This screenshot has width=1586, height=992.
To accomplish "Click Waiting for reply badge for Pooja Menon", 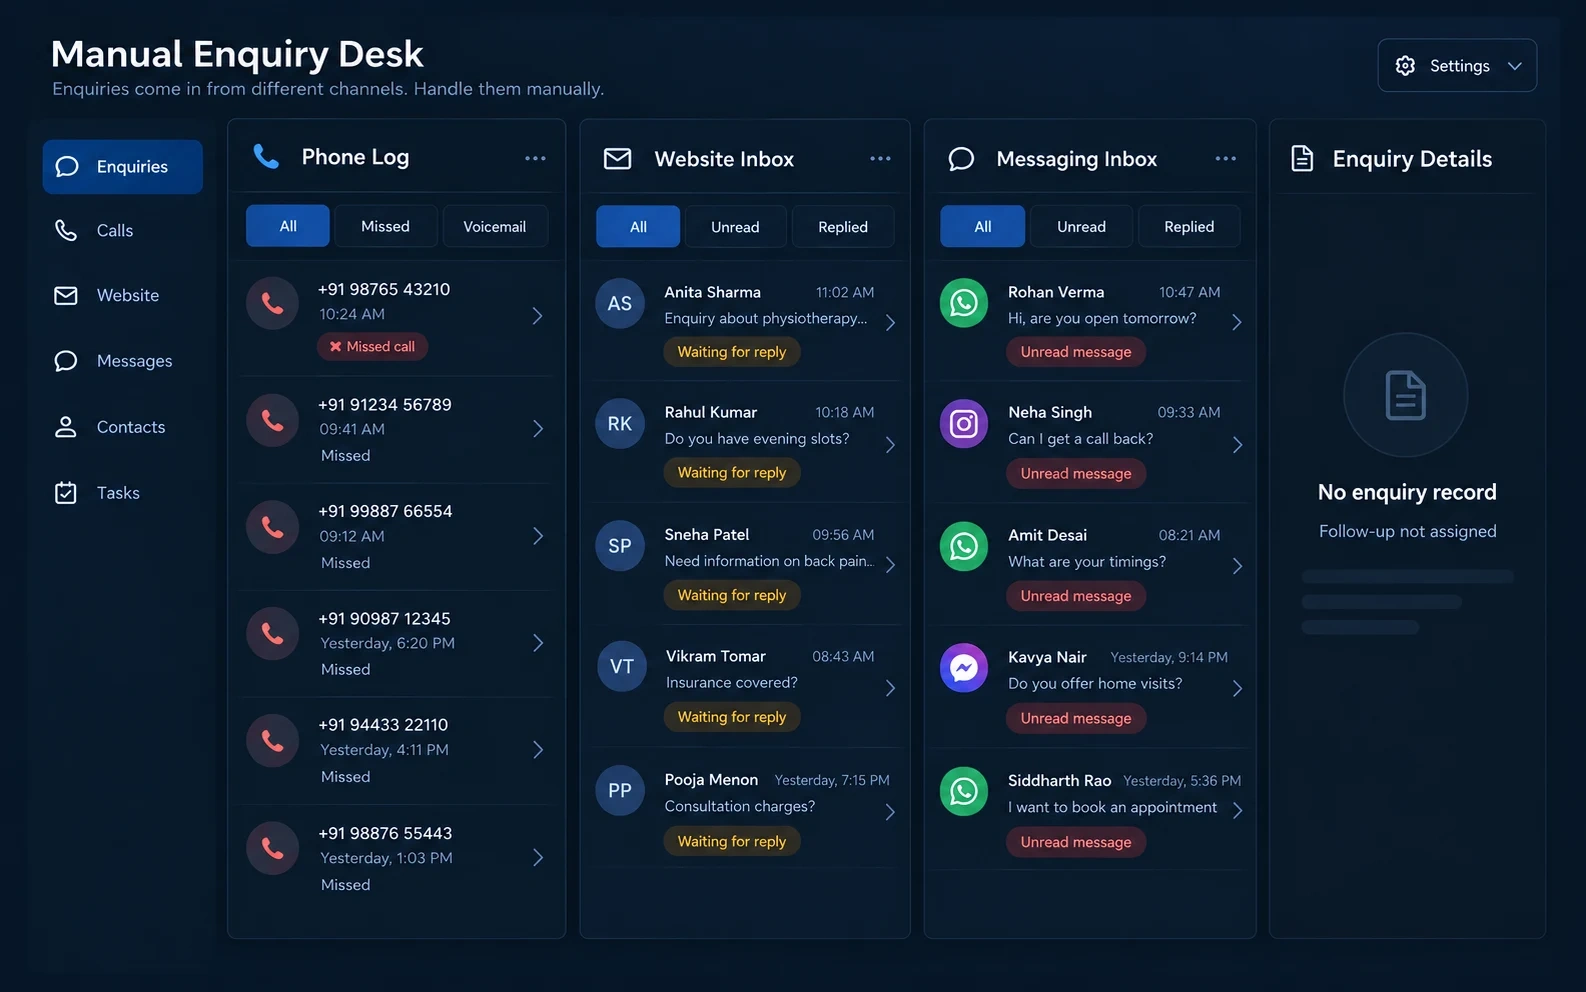I will (732, 841).
